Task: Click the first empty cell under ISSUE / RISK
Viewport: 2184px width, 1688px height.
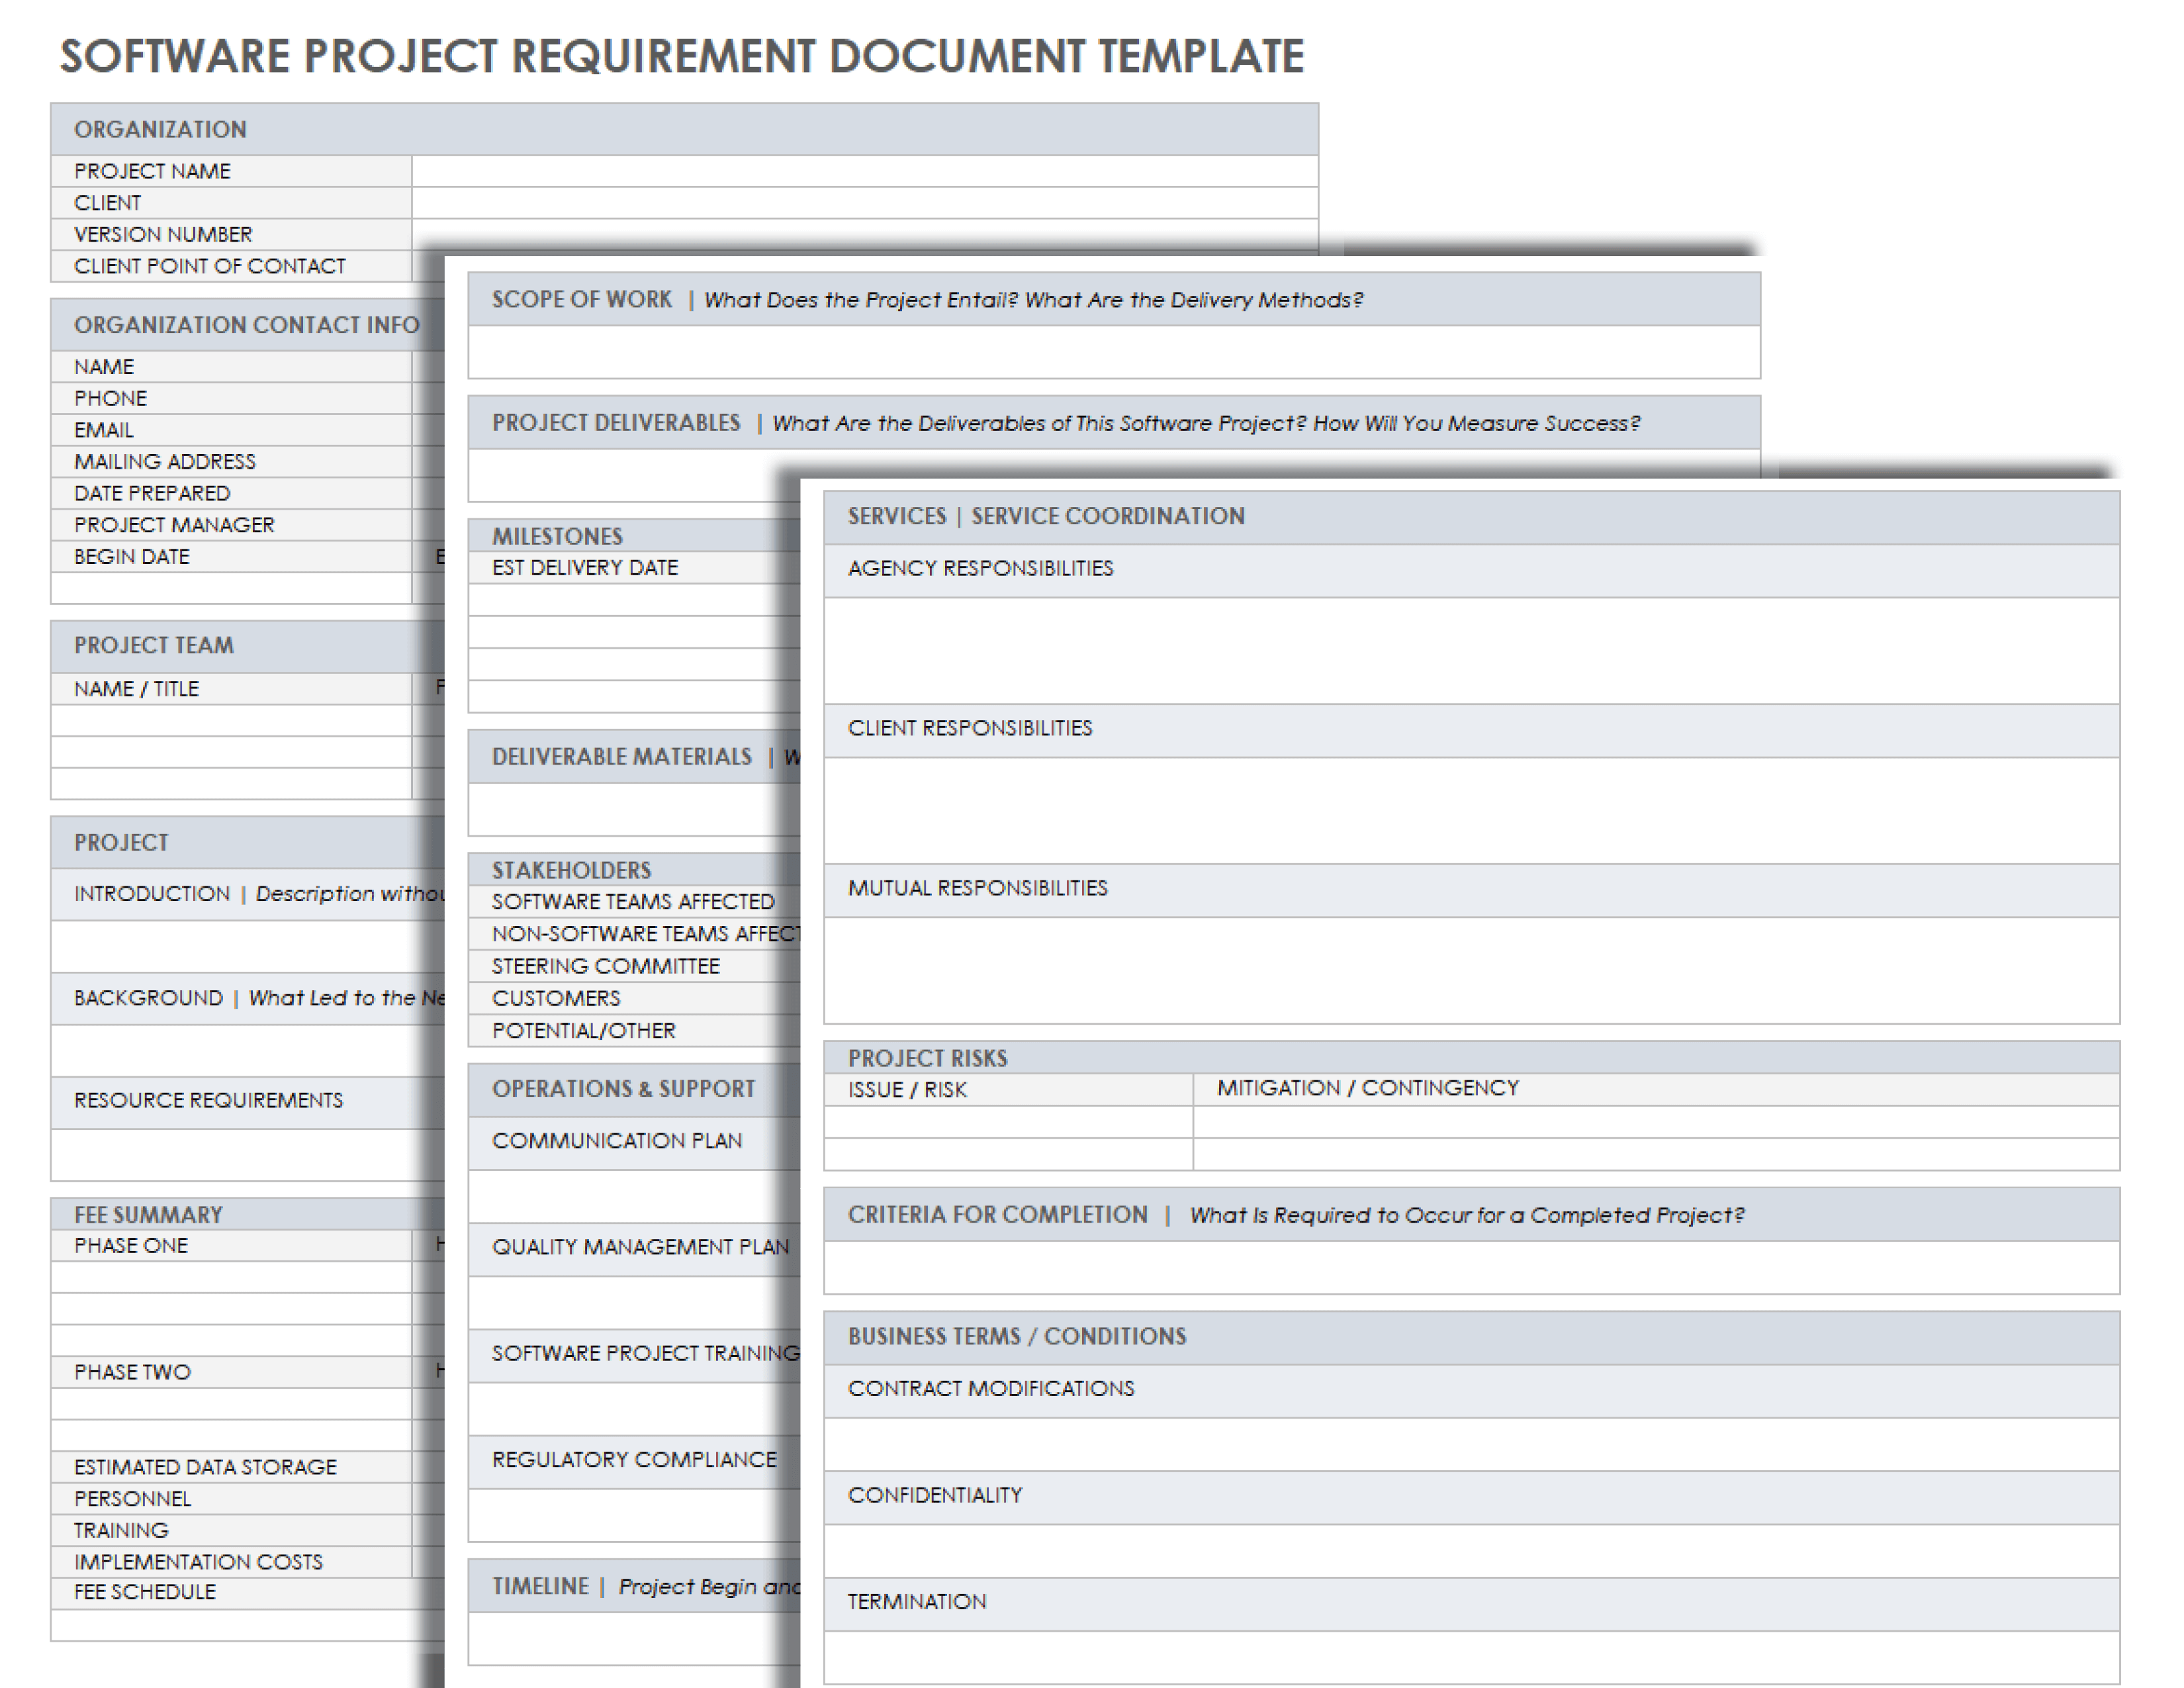Action: (x=1008, y=1122)
